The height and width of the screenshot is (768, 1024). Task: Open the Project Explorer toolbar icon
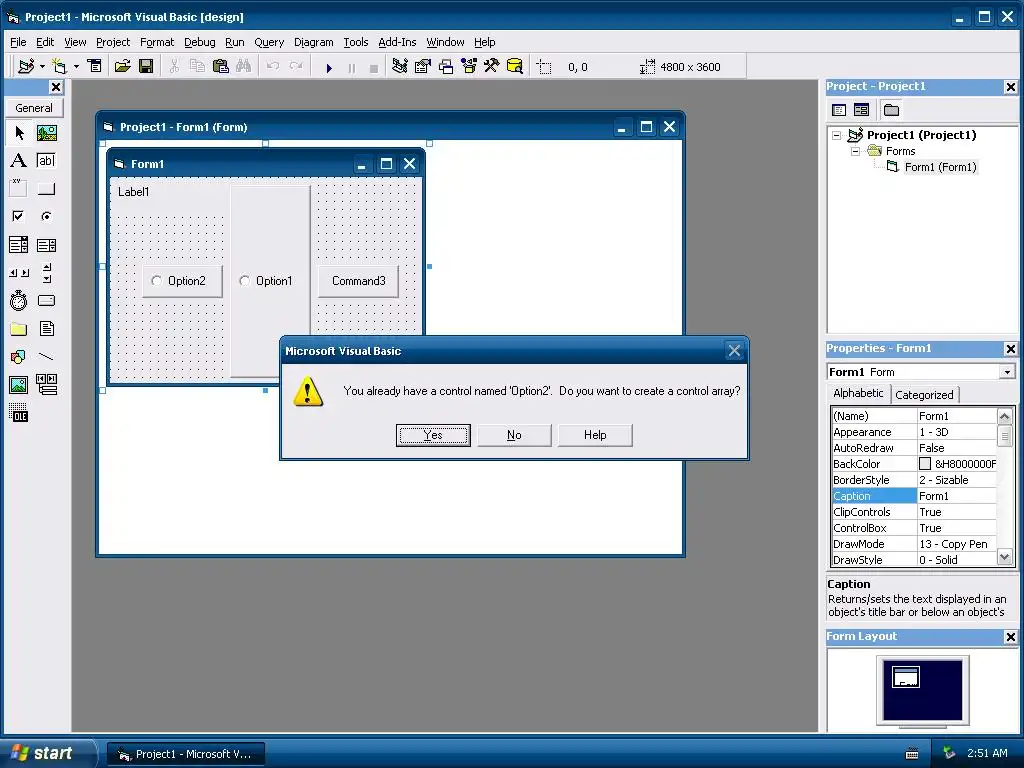pyautogui.click(x=400, y=67)
